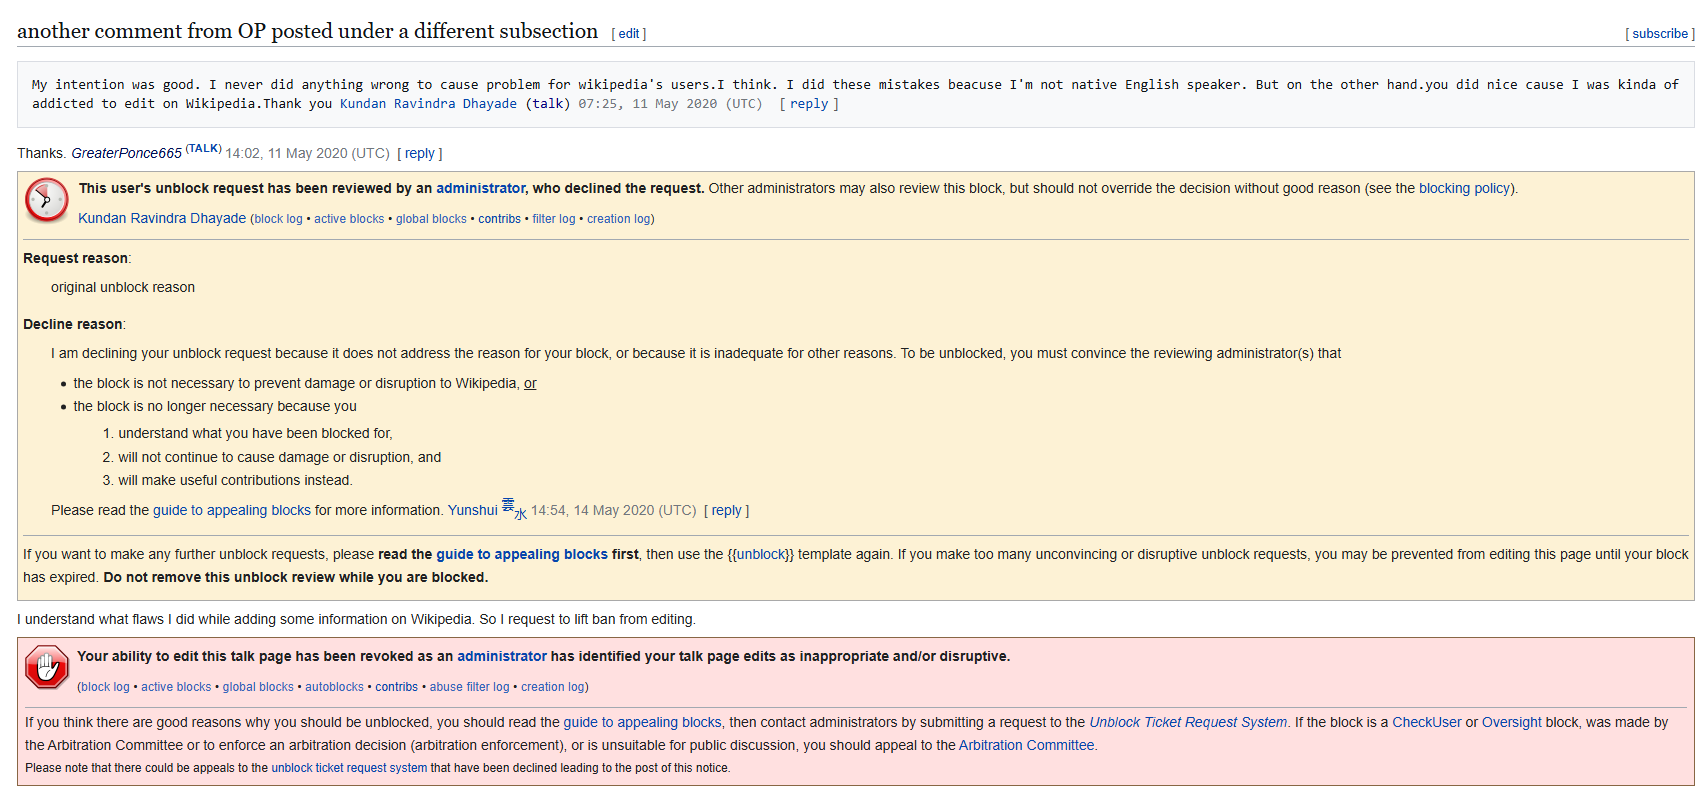The width and height of the screenshot is (1707, 798).
Task: Open the small-print unblock ticket request system link
Action: pos(349,768)
